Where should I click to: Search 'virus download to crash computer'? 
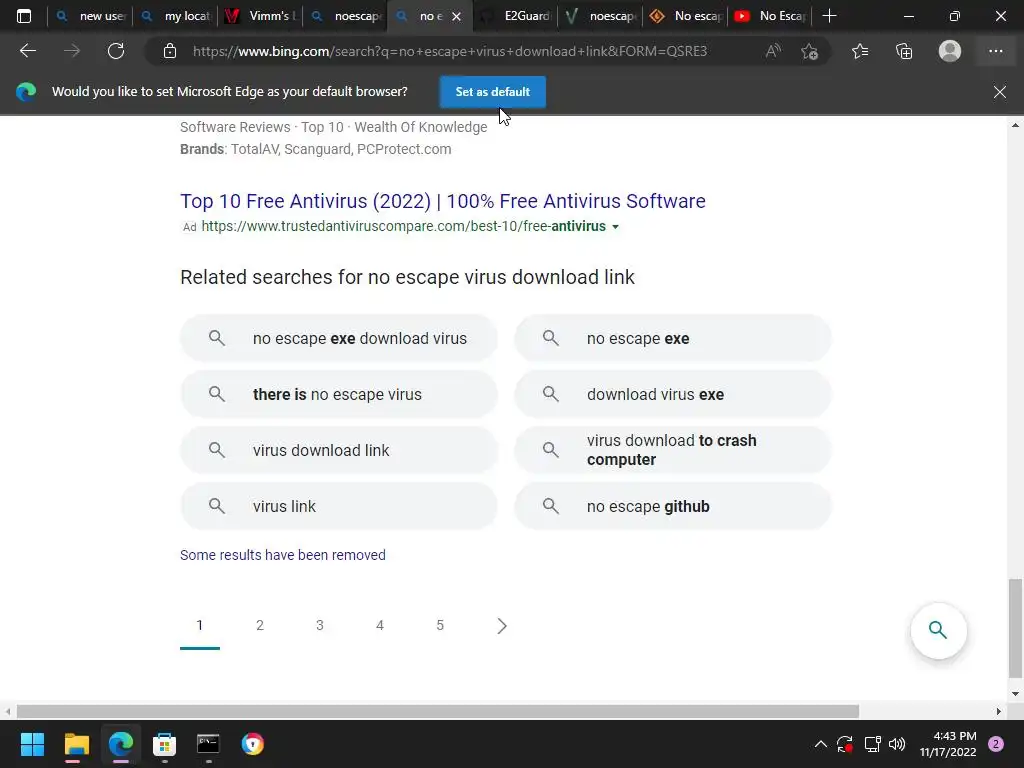[x=673, y=450]
